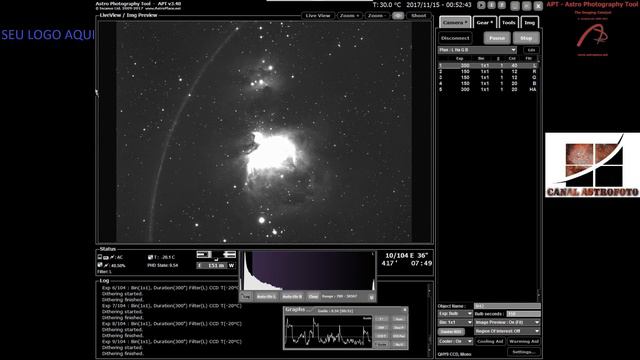Open the Img tab
The width and height of the screenshot is (640, 360).
coord(529,22)
